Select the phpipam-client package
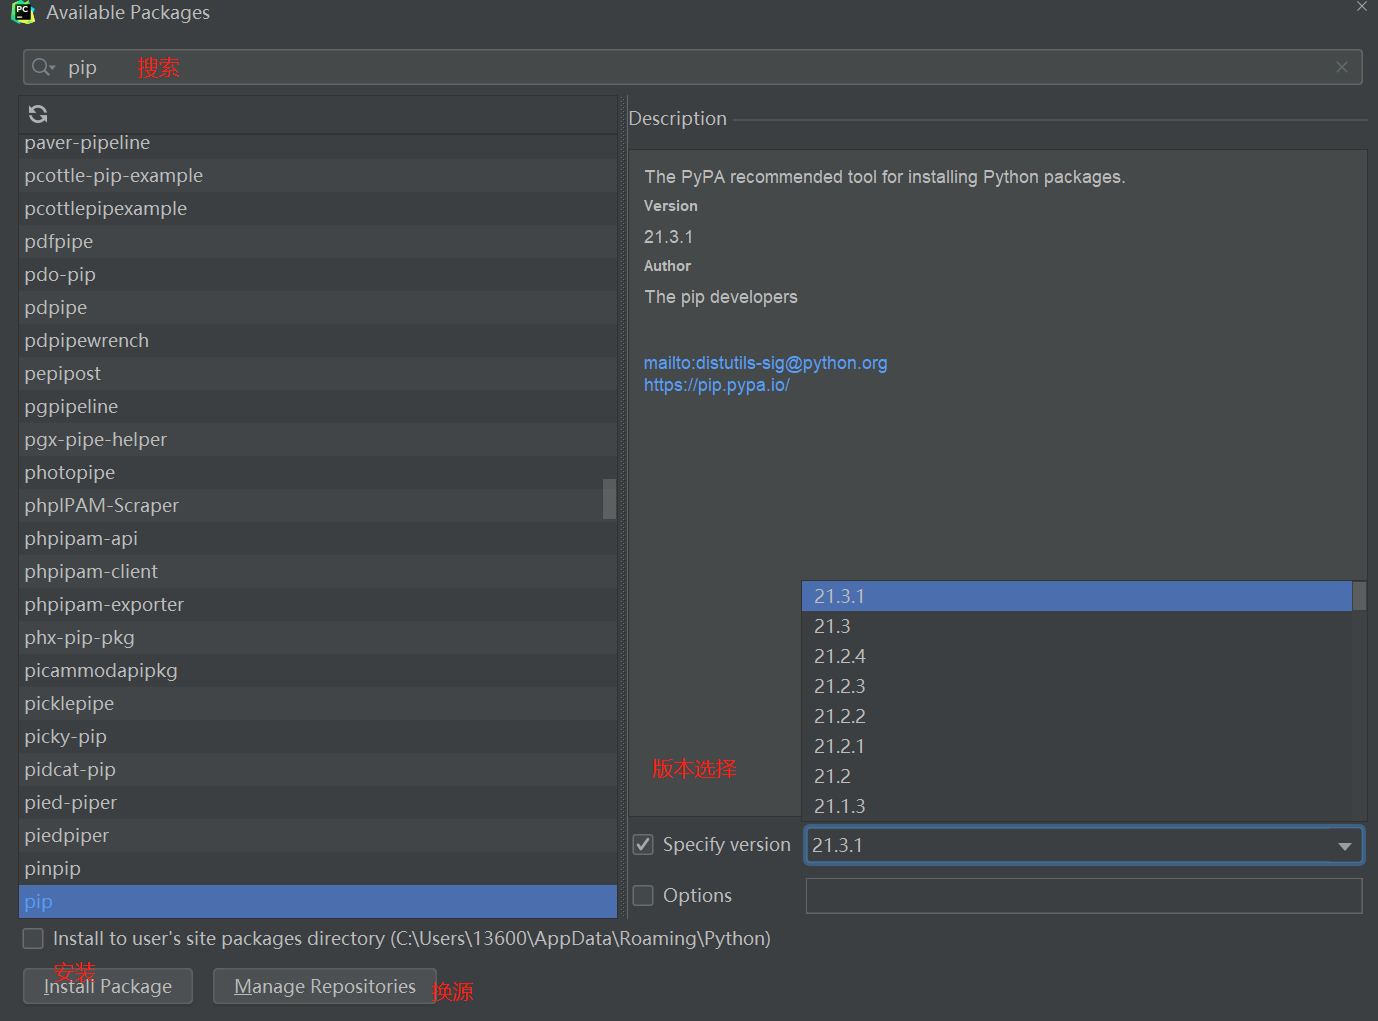Viewport: 1378px width, 1021px height. [318, 572]
